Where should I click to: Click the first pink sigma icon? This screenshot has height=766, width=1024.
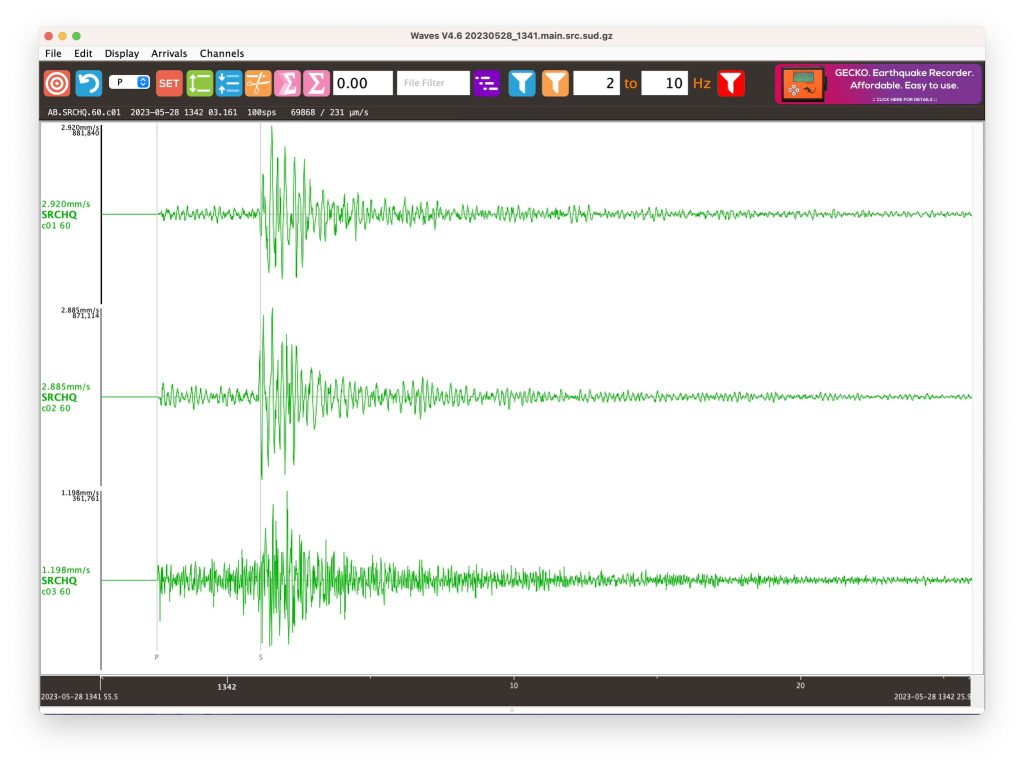287,83
